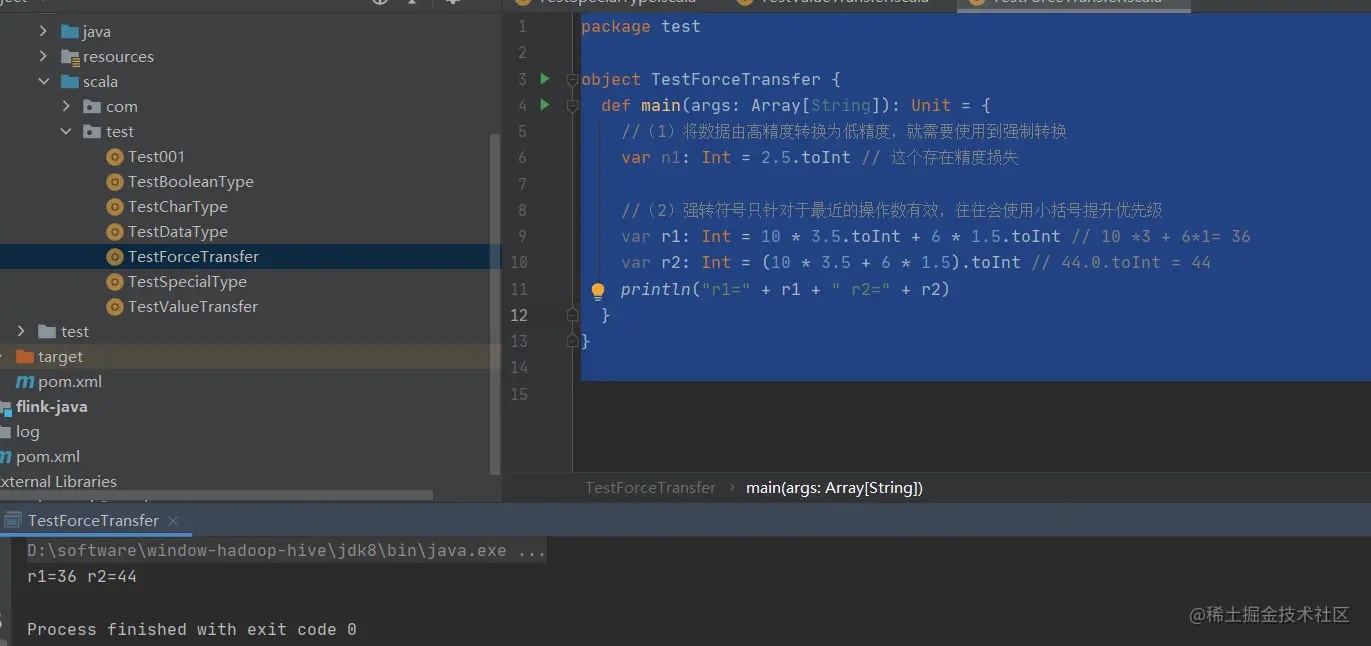Click the println statement in editor
1371x646 pixels.
tap(785, 289)
